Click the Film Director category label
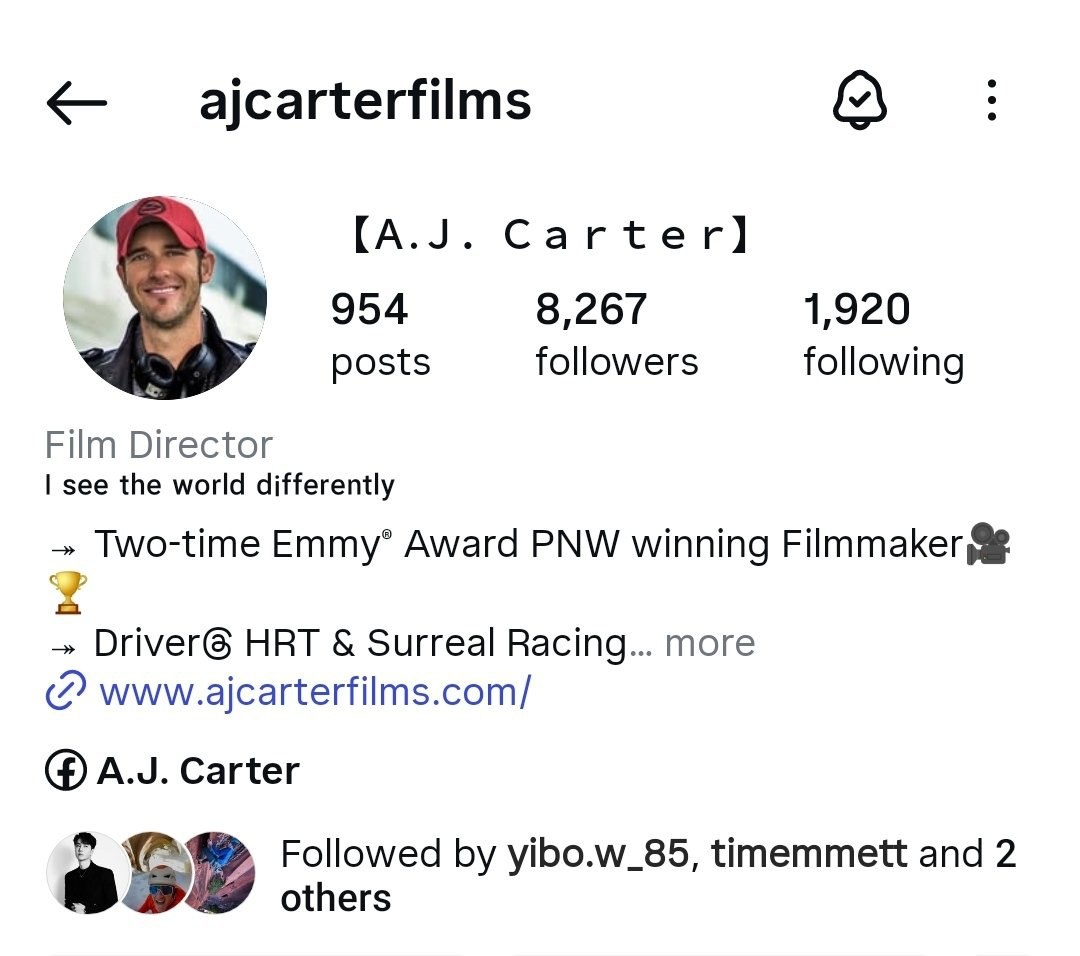 click(x=158, y=445)
